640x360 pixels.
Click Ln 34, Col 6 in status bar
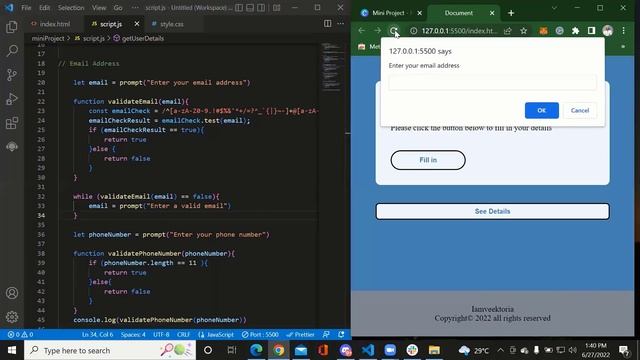97,334
